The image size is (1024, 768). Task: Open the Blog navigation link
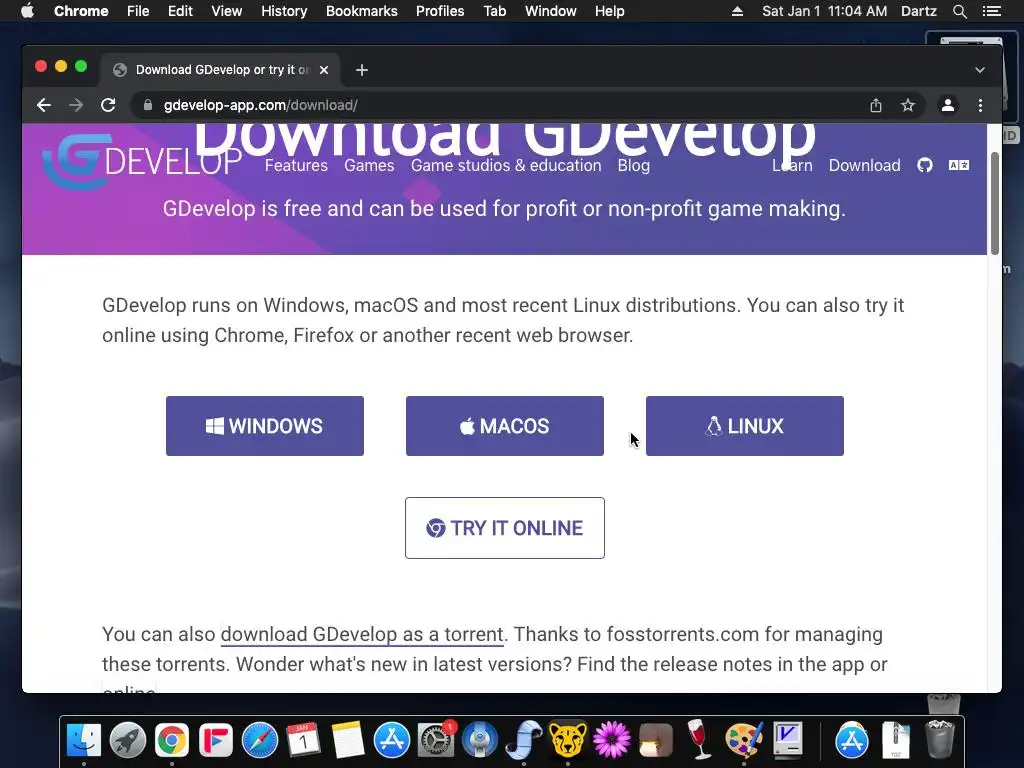tap(633, 166)
